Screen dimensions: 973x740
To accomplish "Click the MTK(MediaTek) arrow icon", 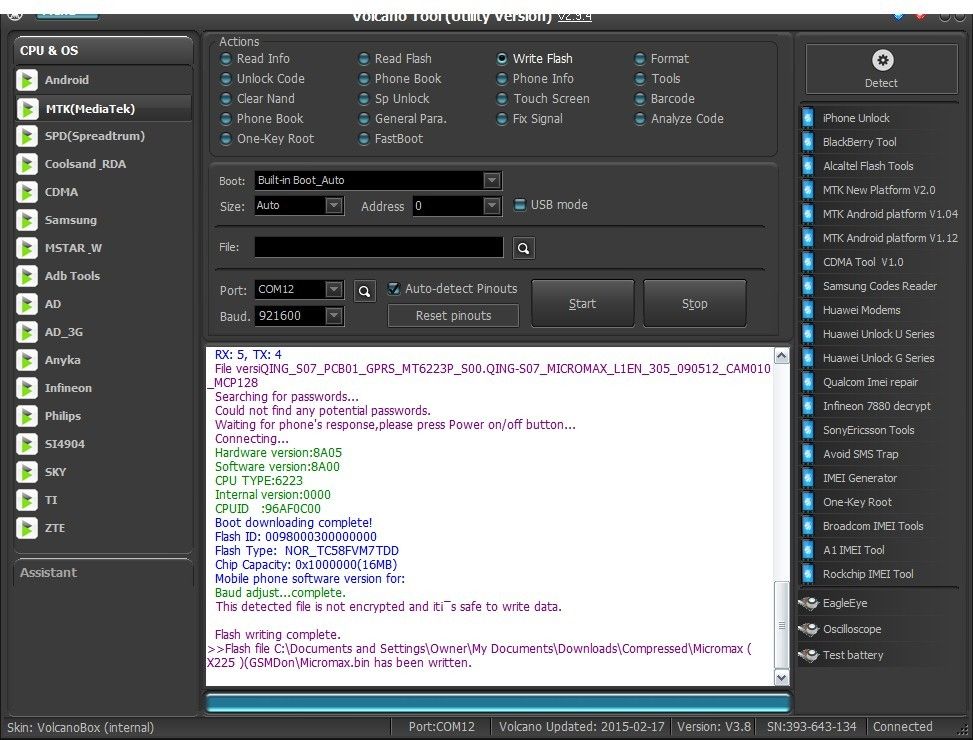I will click(x=27, y=109).
